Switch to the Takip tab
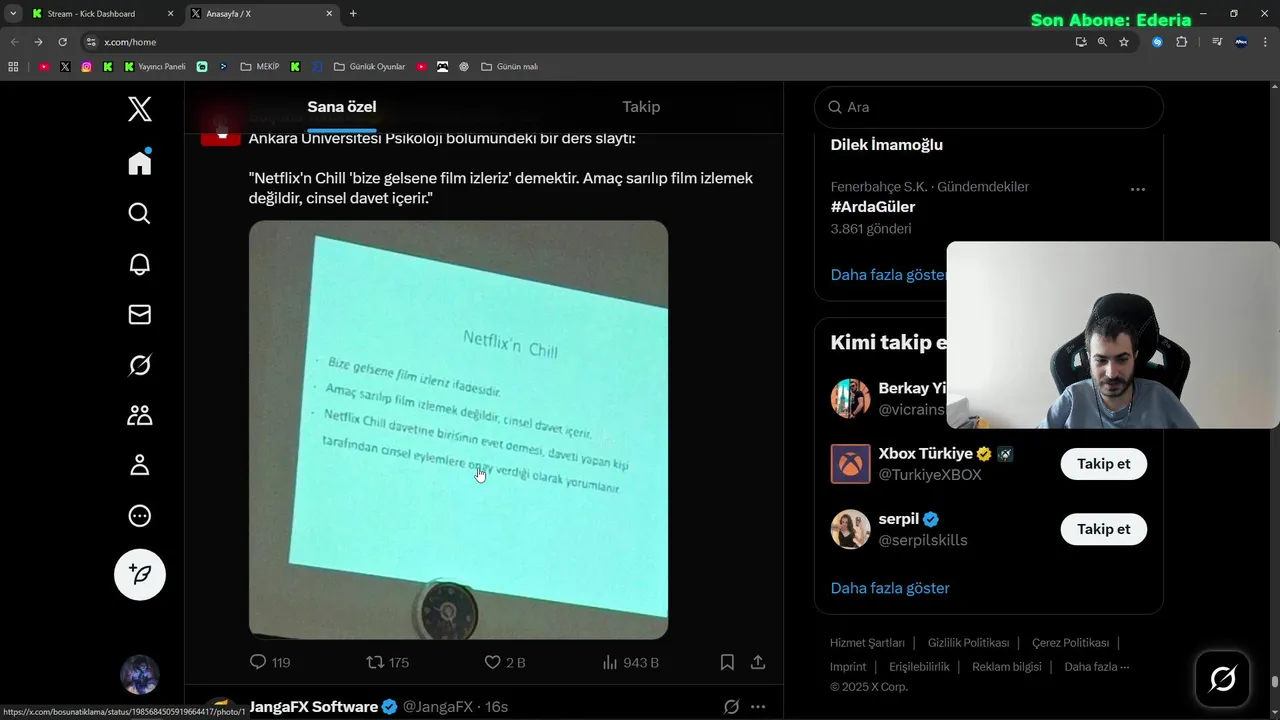This screenshot has height=720, width=1280. [641, 107]
